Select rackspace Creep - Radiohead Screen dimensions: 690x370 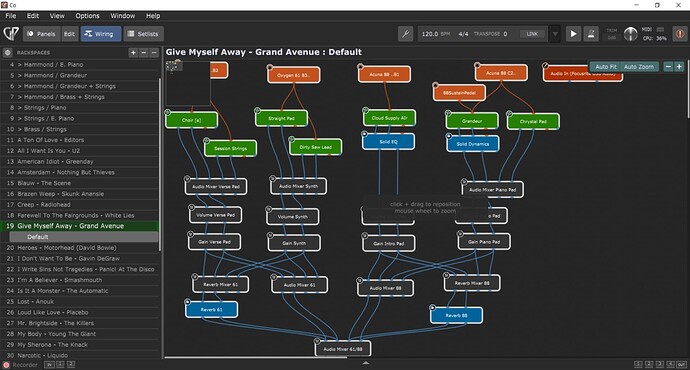(x=80, y=205)
